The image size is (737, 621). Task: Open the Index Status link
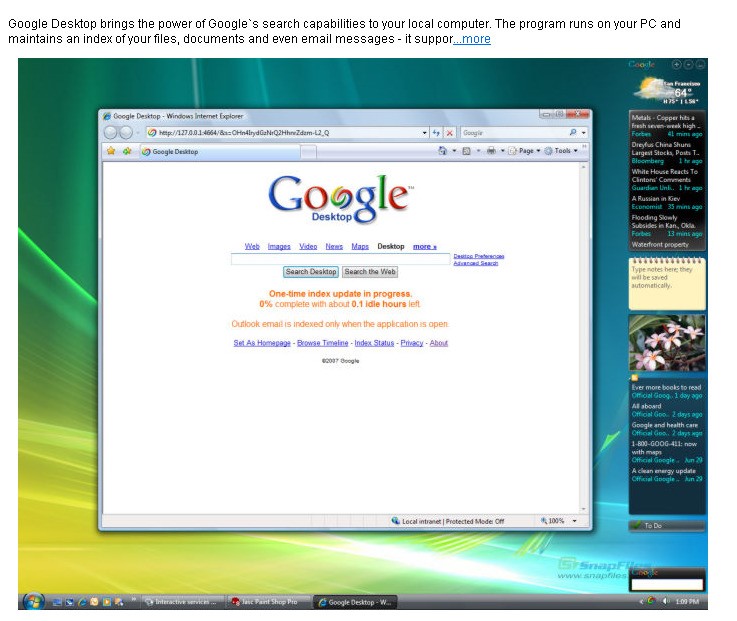coord(374,343)
